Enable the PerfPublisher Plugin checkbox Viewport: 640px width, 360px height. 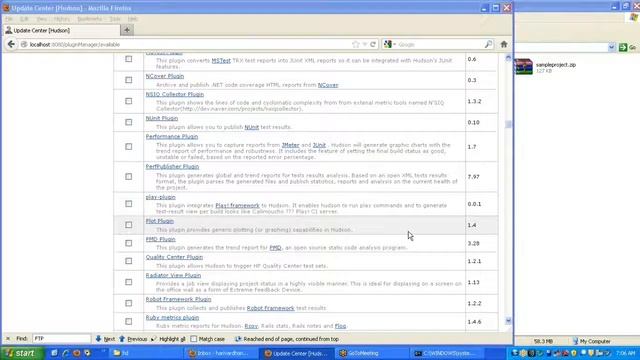129,176
